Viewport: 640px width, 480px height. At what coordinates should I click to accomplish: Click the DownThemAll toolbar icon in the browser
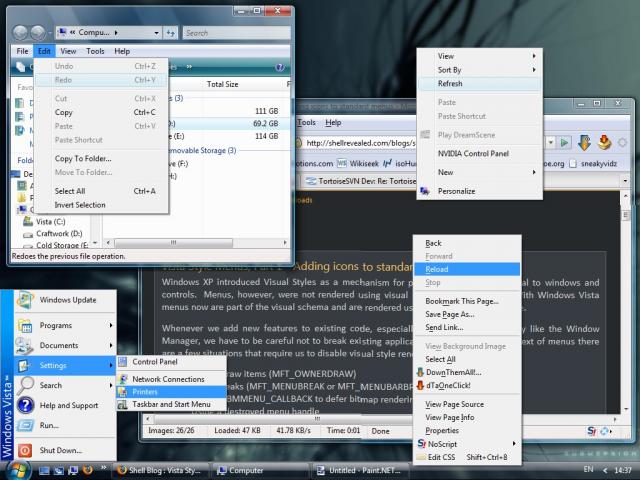[584, 142]
